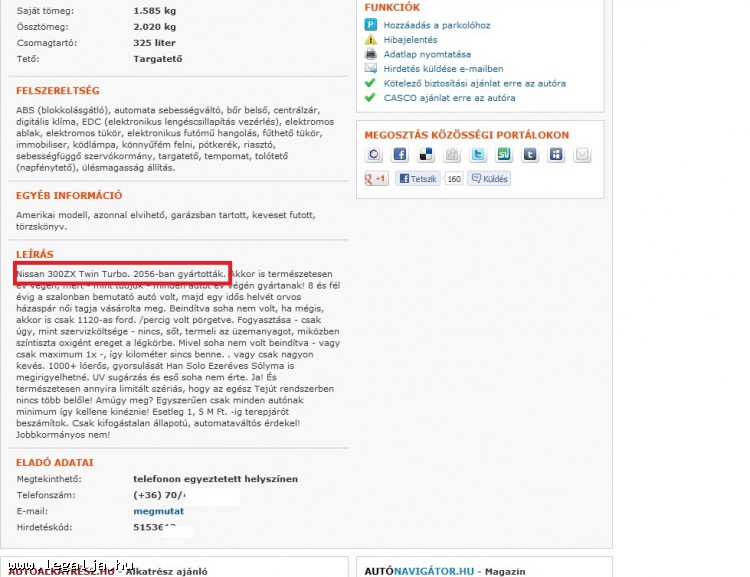Open 'Hozzáadás a parkolóhoz' link
Viewport: 750px width, 577px height.
(437, 24)
